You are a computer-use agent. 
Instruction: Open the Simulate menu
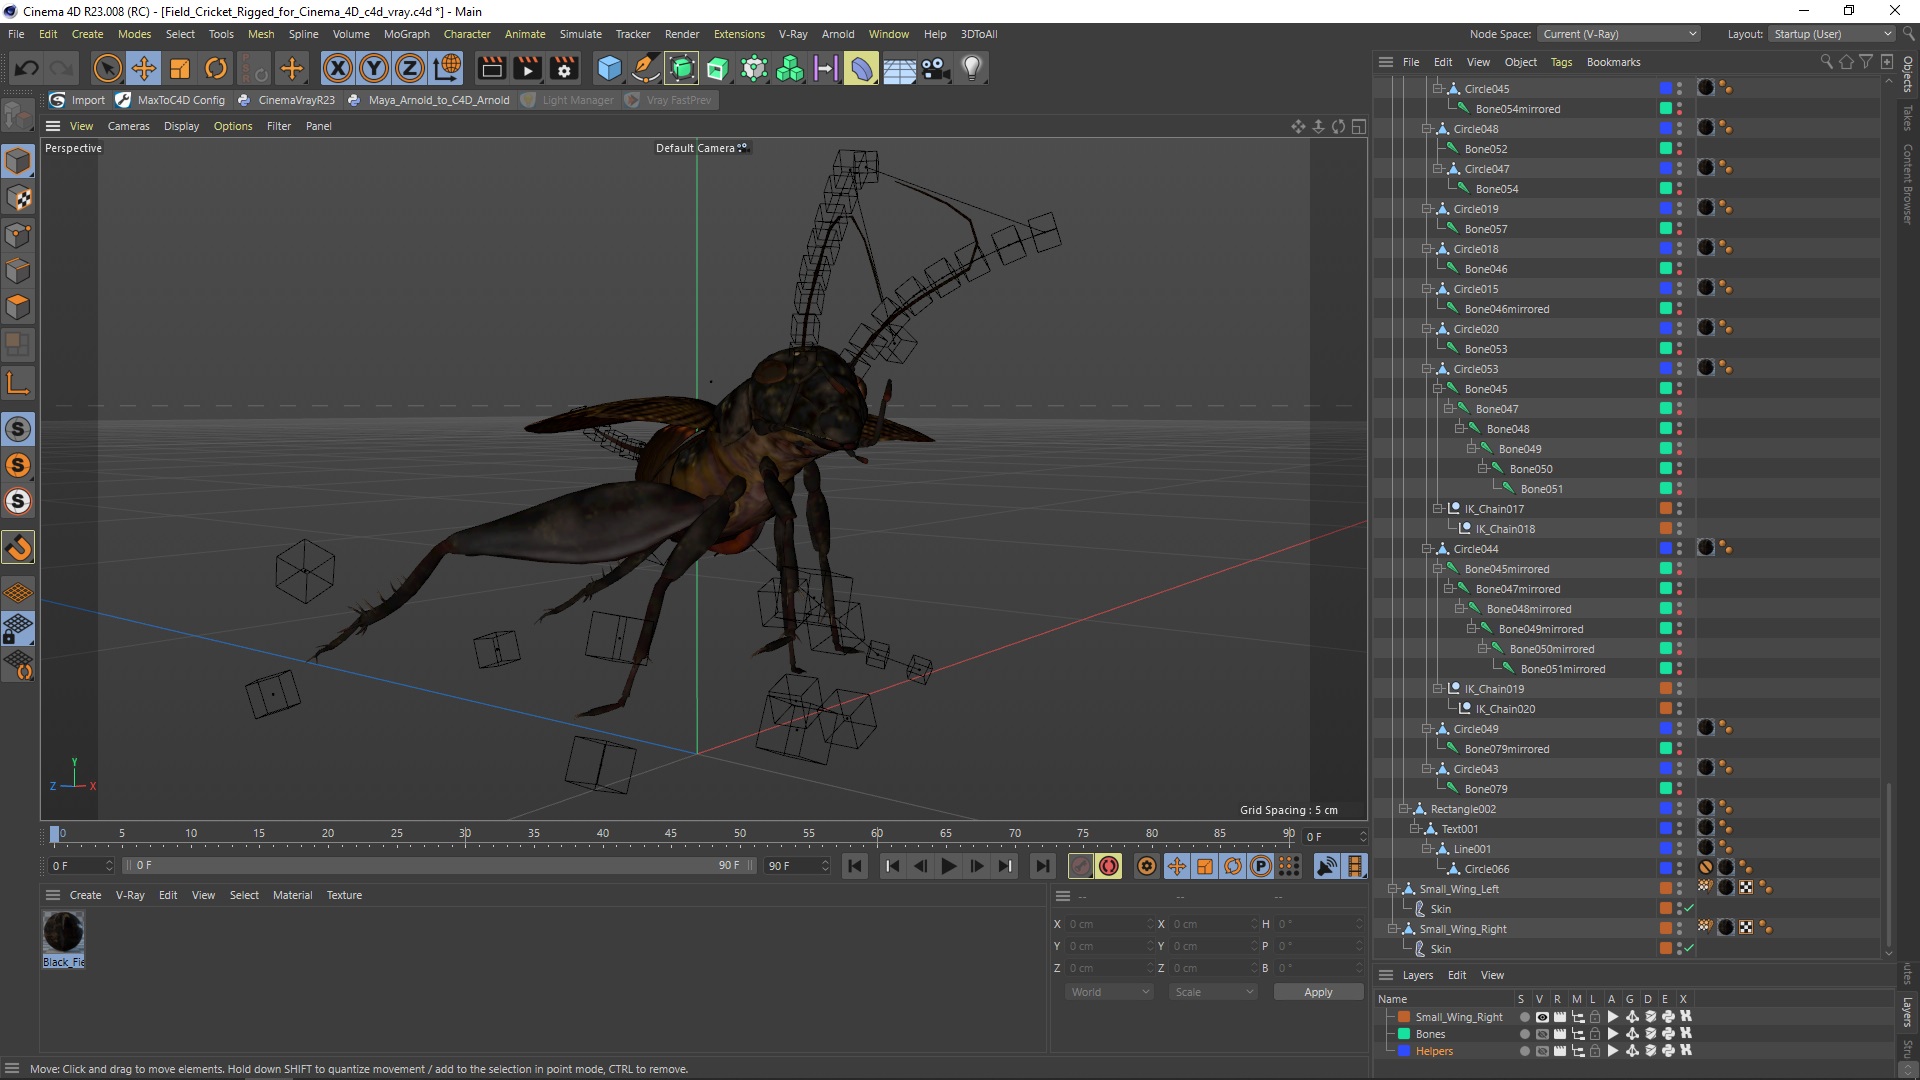click(580, 34)
